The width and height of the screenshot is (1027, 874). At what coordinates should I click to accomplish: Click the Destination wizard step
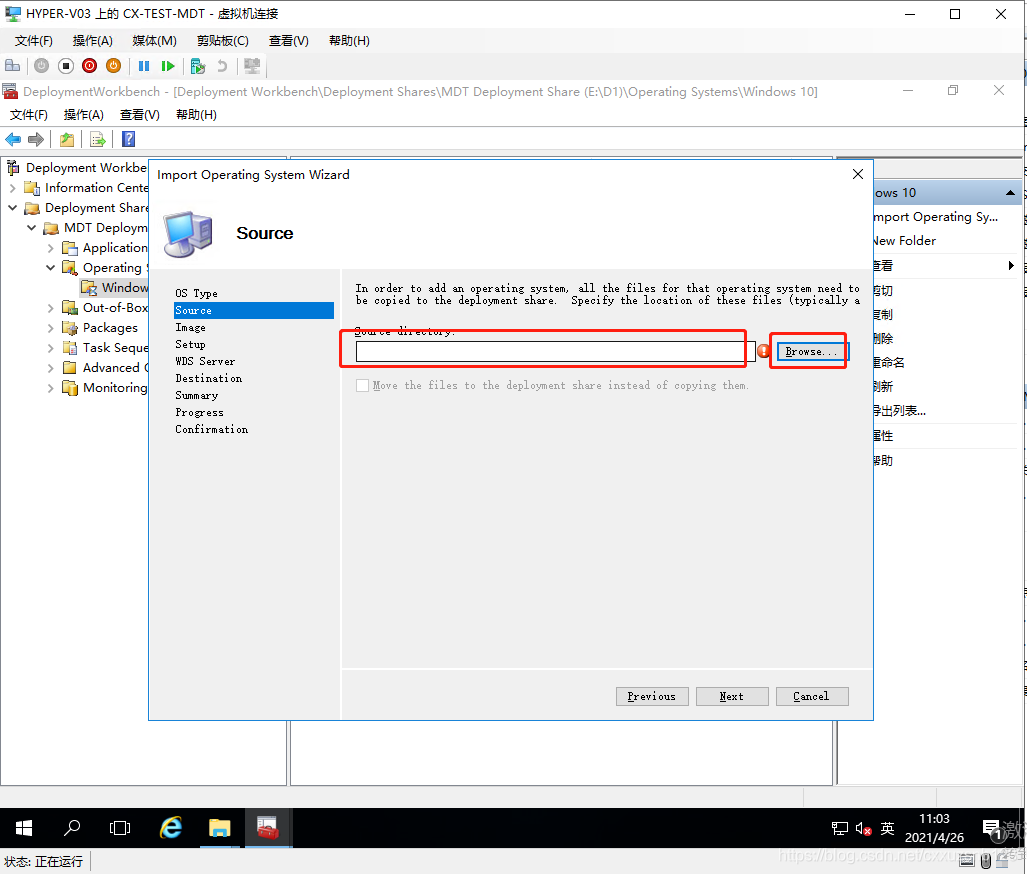coord(208,379)
